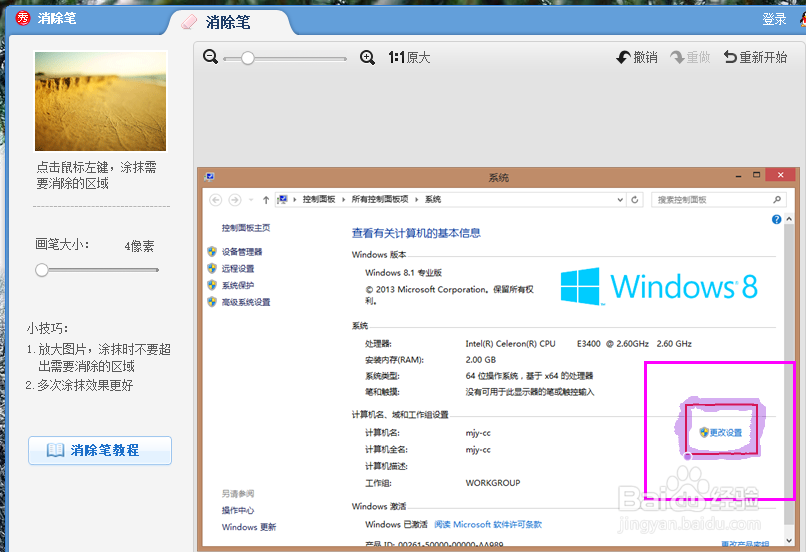
Task: Open 控制面板主页 link
Action: (246, 228)
